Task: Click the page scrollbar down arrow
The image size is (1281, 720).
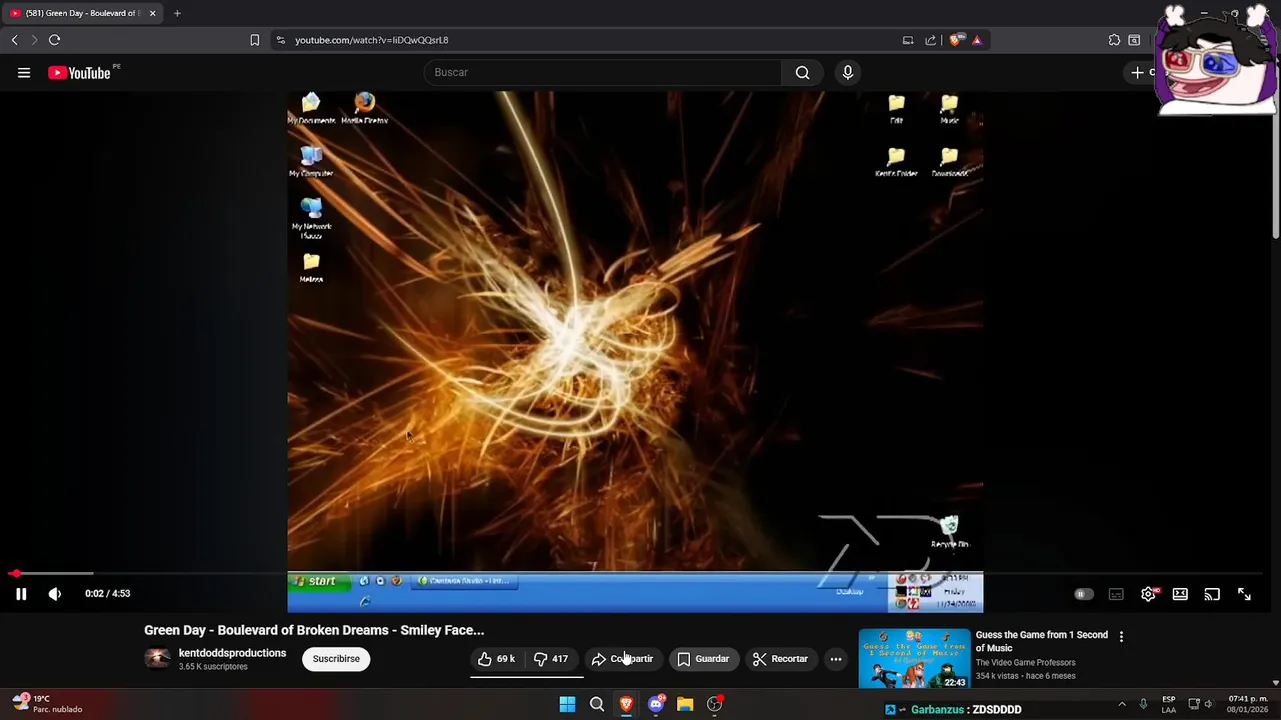Action: coord(1275,683)
